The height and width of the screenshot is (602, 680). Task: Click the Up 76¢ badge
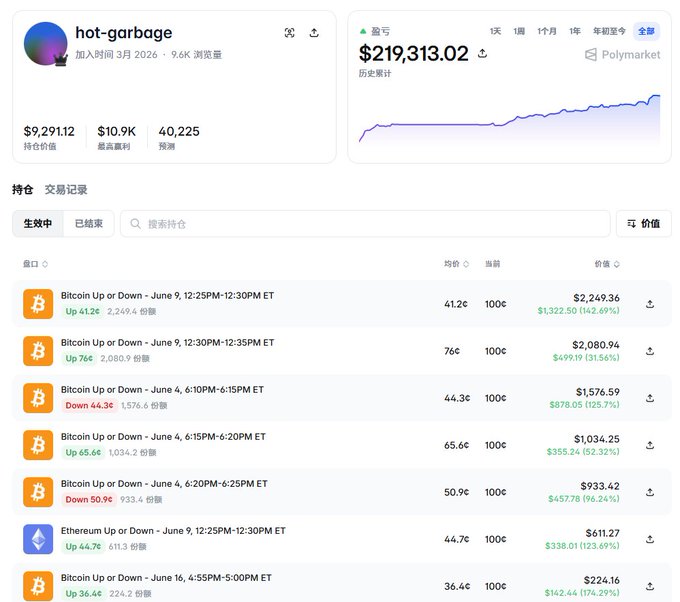pos(79,358)
